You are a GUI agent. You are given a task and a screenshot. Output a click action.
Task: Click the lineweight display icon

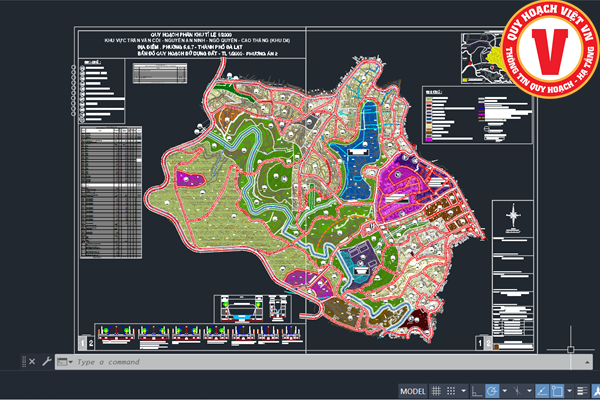581,391
